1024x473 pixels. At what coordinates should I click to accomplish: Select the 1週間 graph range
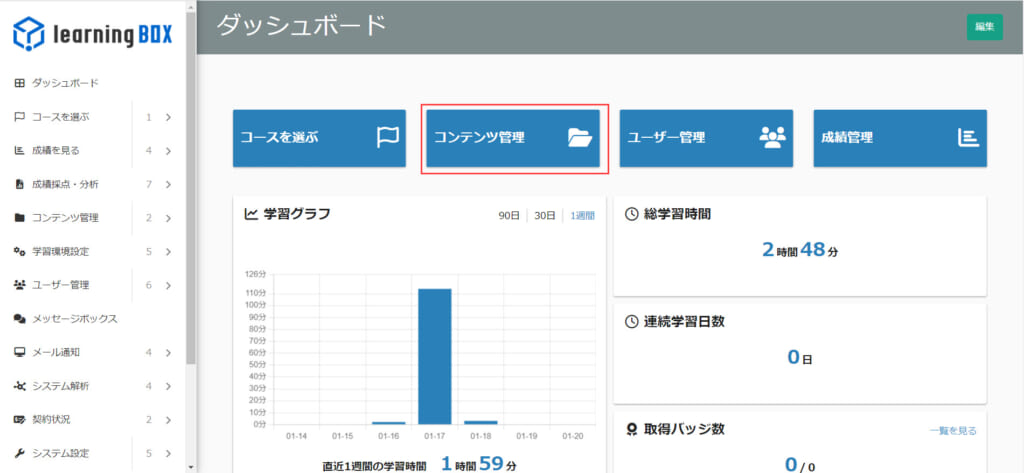(x=582, y=215)
